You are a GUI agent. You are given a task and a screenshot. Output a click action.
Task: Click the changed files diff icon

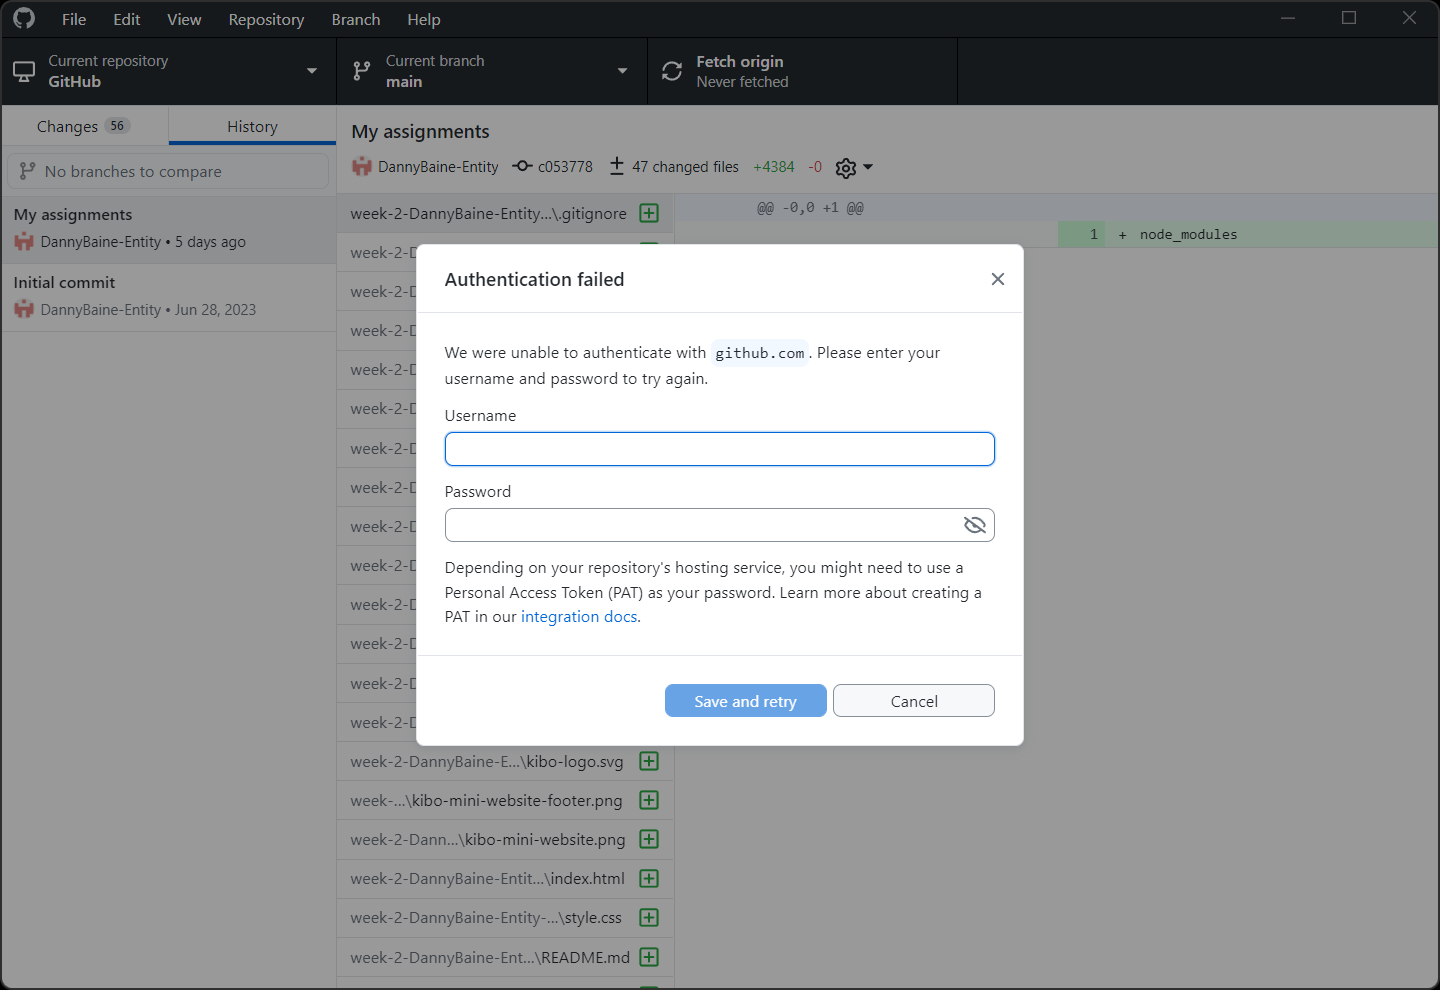pyautogui.click(x=615, y=166)
